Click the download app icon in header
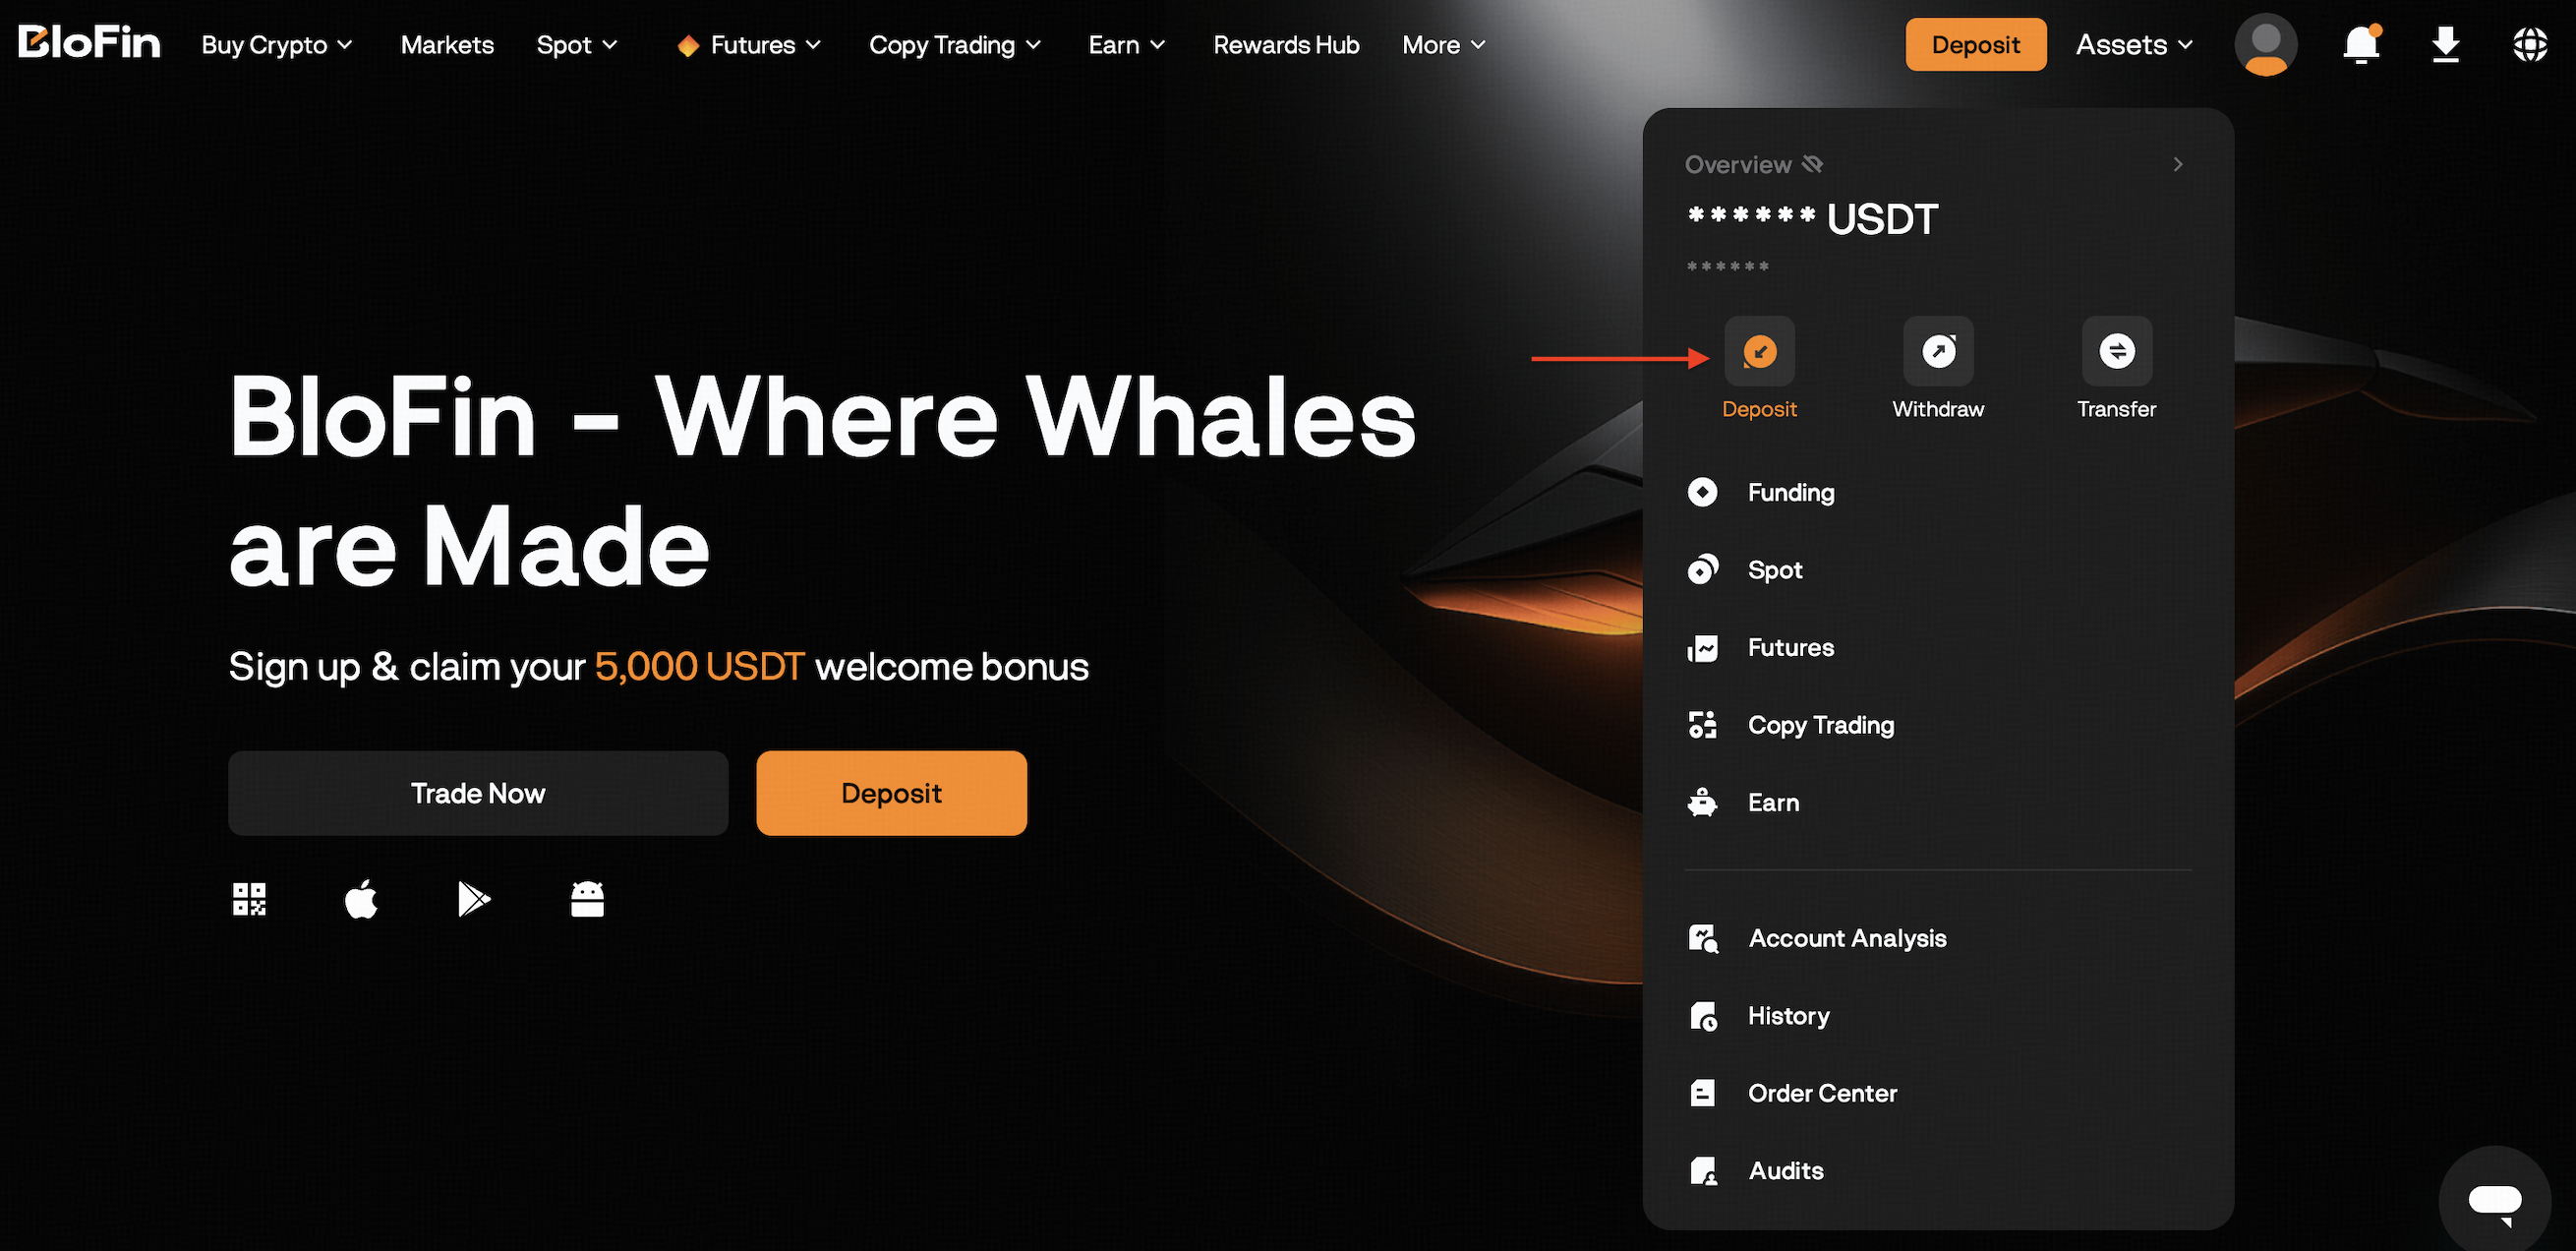Screen dimensions: 2576x1251 point(2446,44)
